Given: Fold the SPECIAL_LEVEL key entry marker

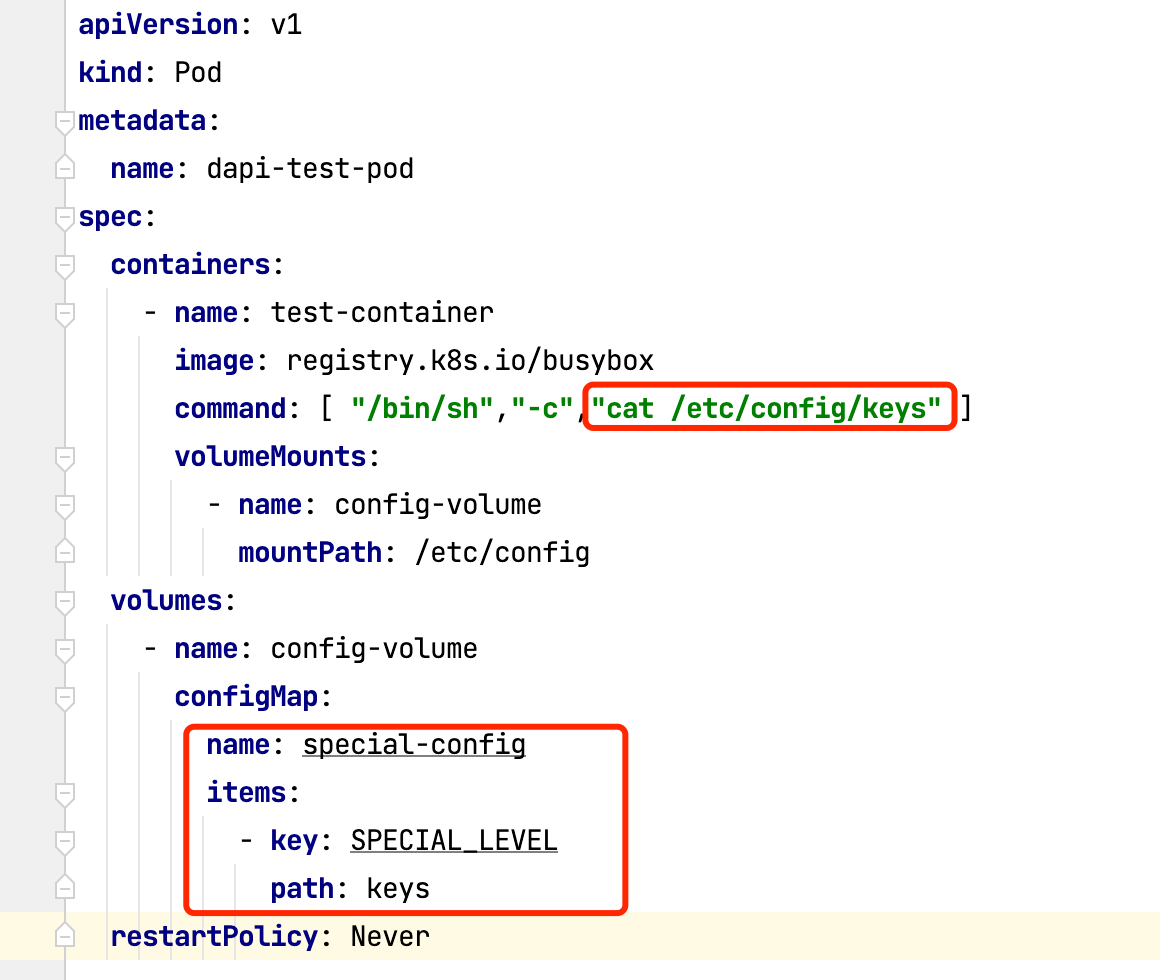Looking at the screenshot, I should (x=65, y=842).
